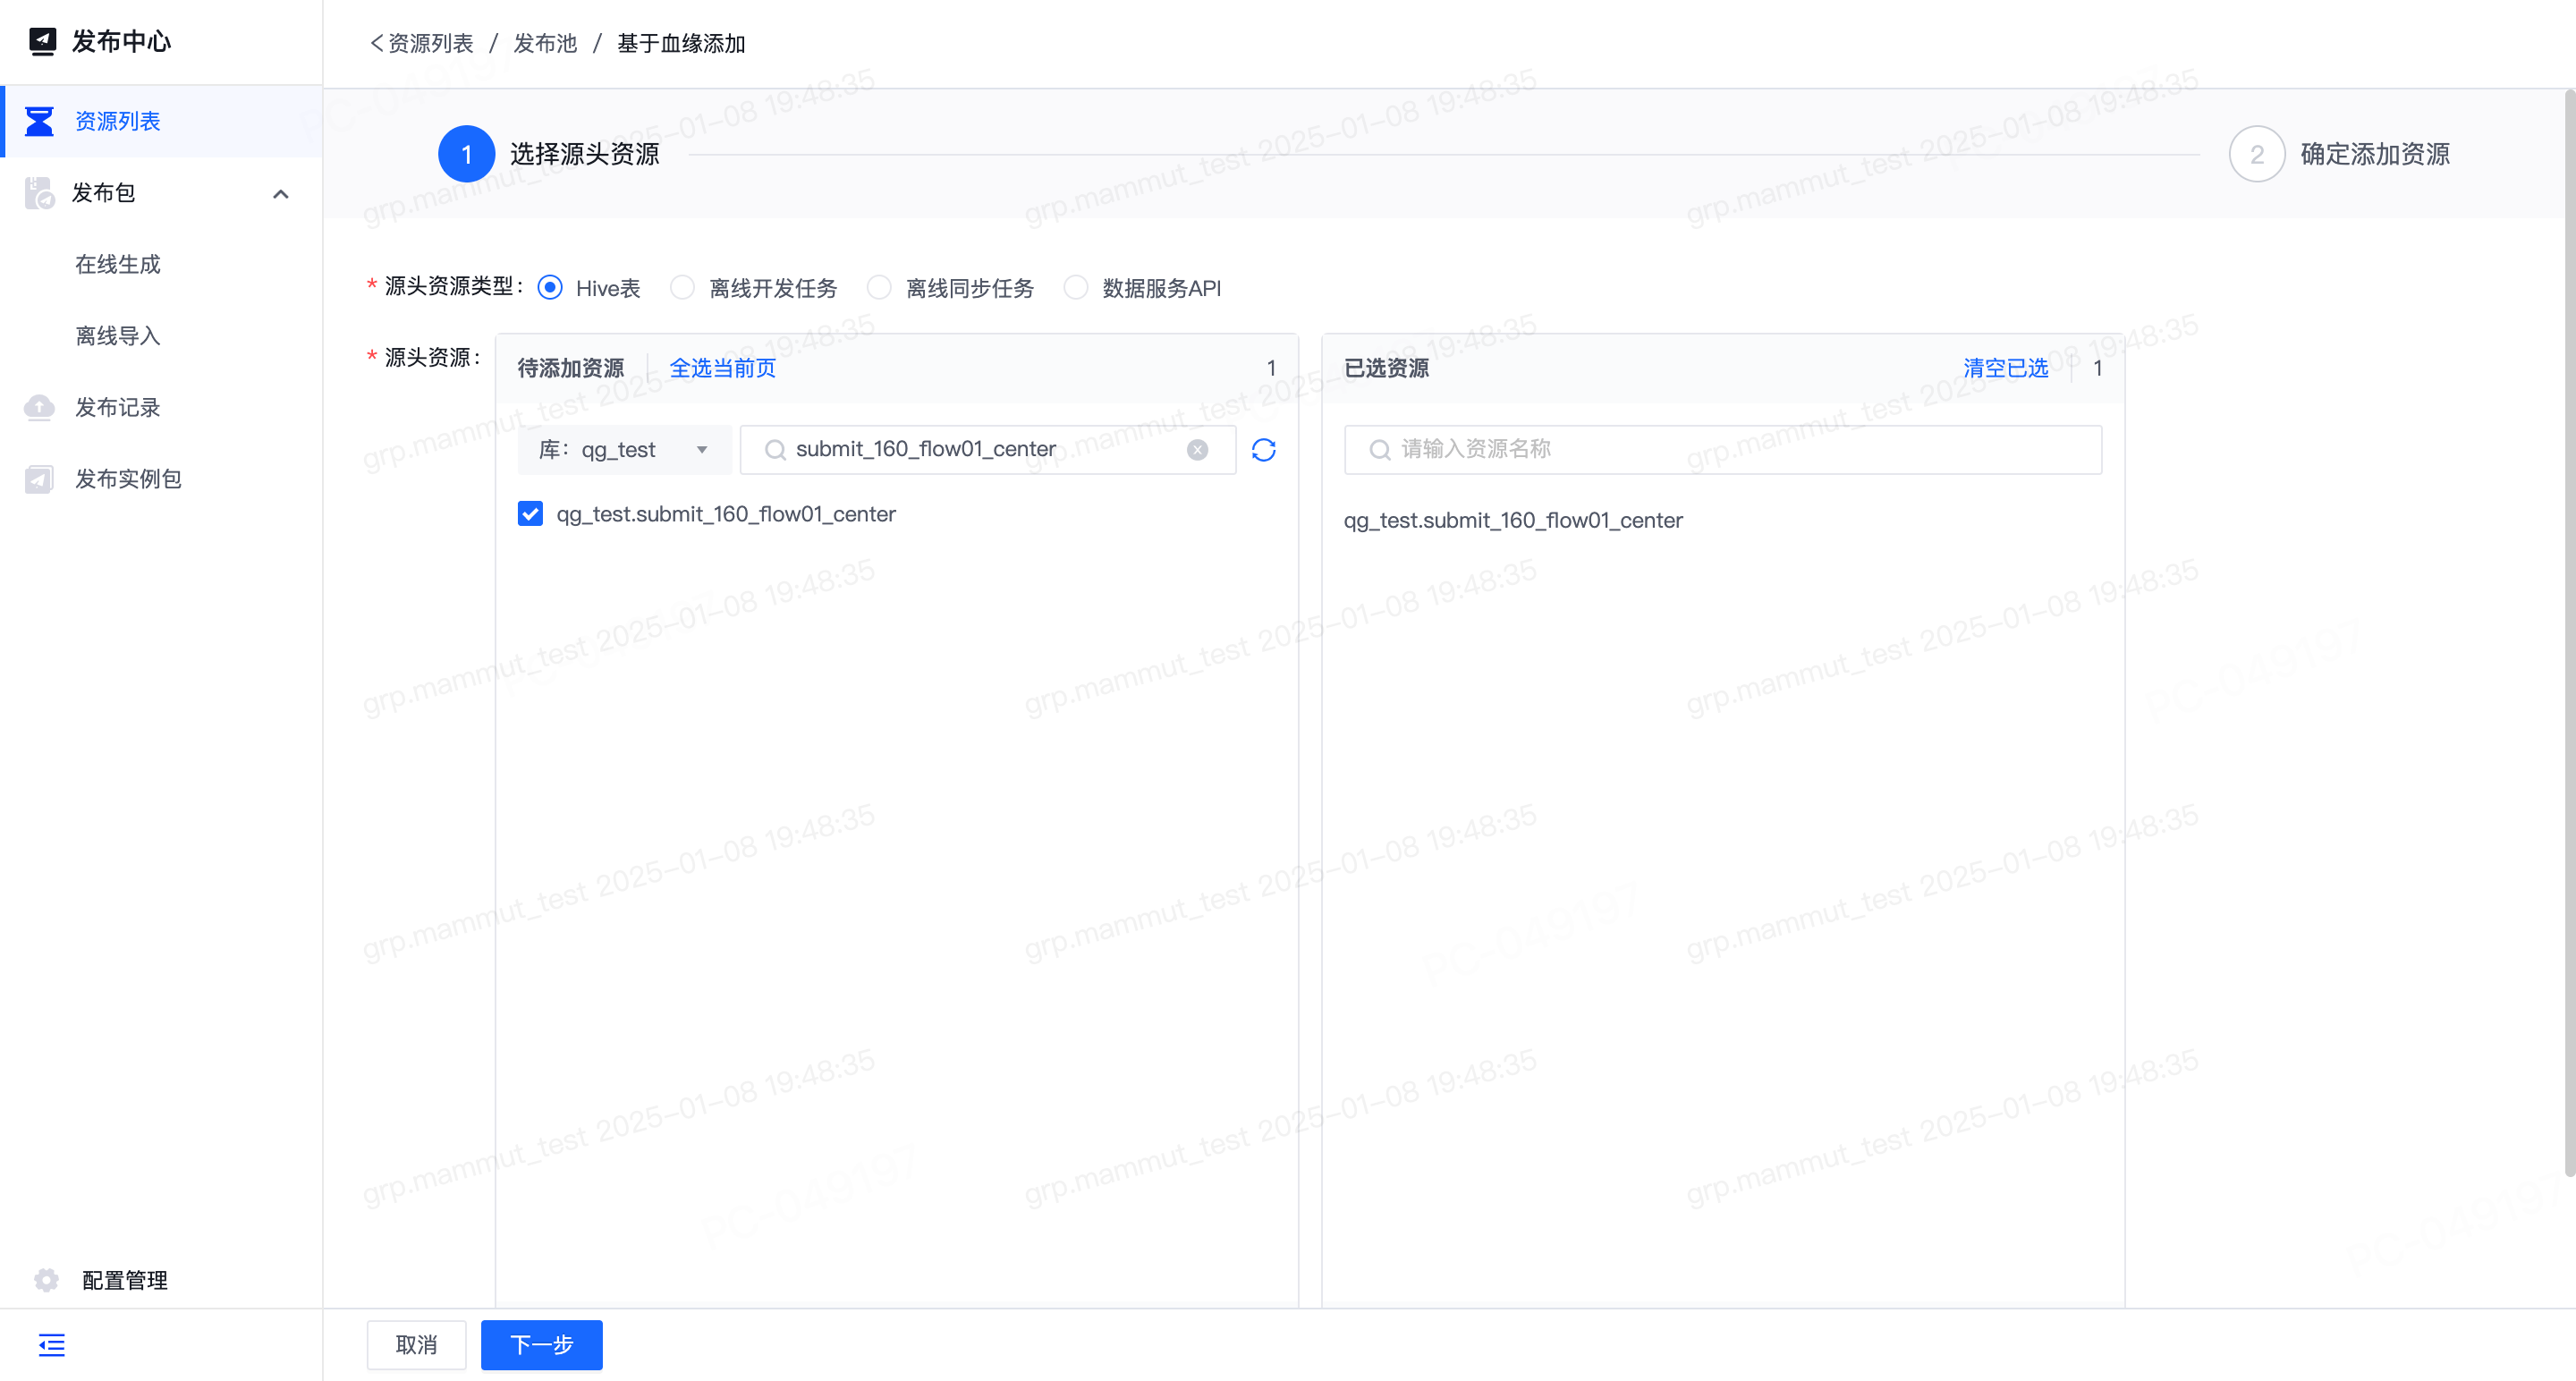Go back via 资源列表 breadcrumb arrow
Screen dimensions: 2576x1381
point(376,43)
